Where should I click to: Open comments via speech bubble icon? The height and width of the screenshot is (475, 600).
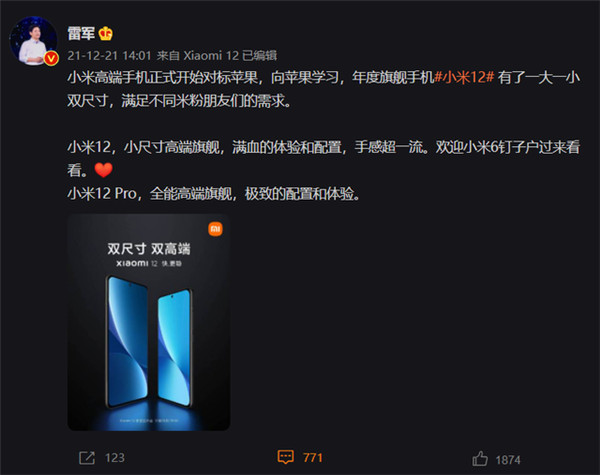click(285, 457)
